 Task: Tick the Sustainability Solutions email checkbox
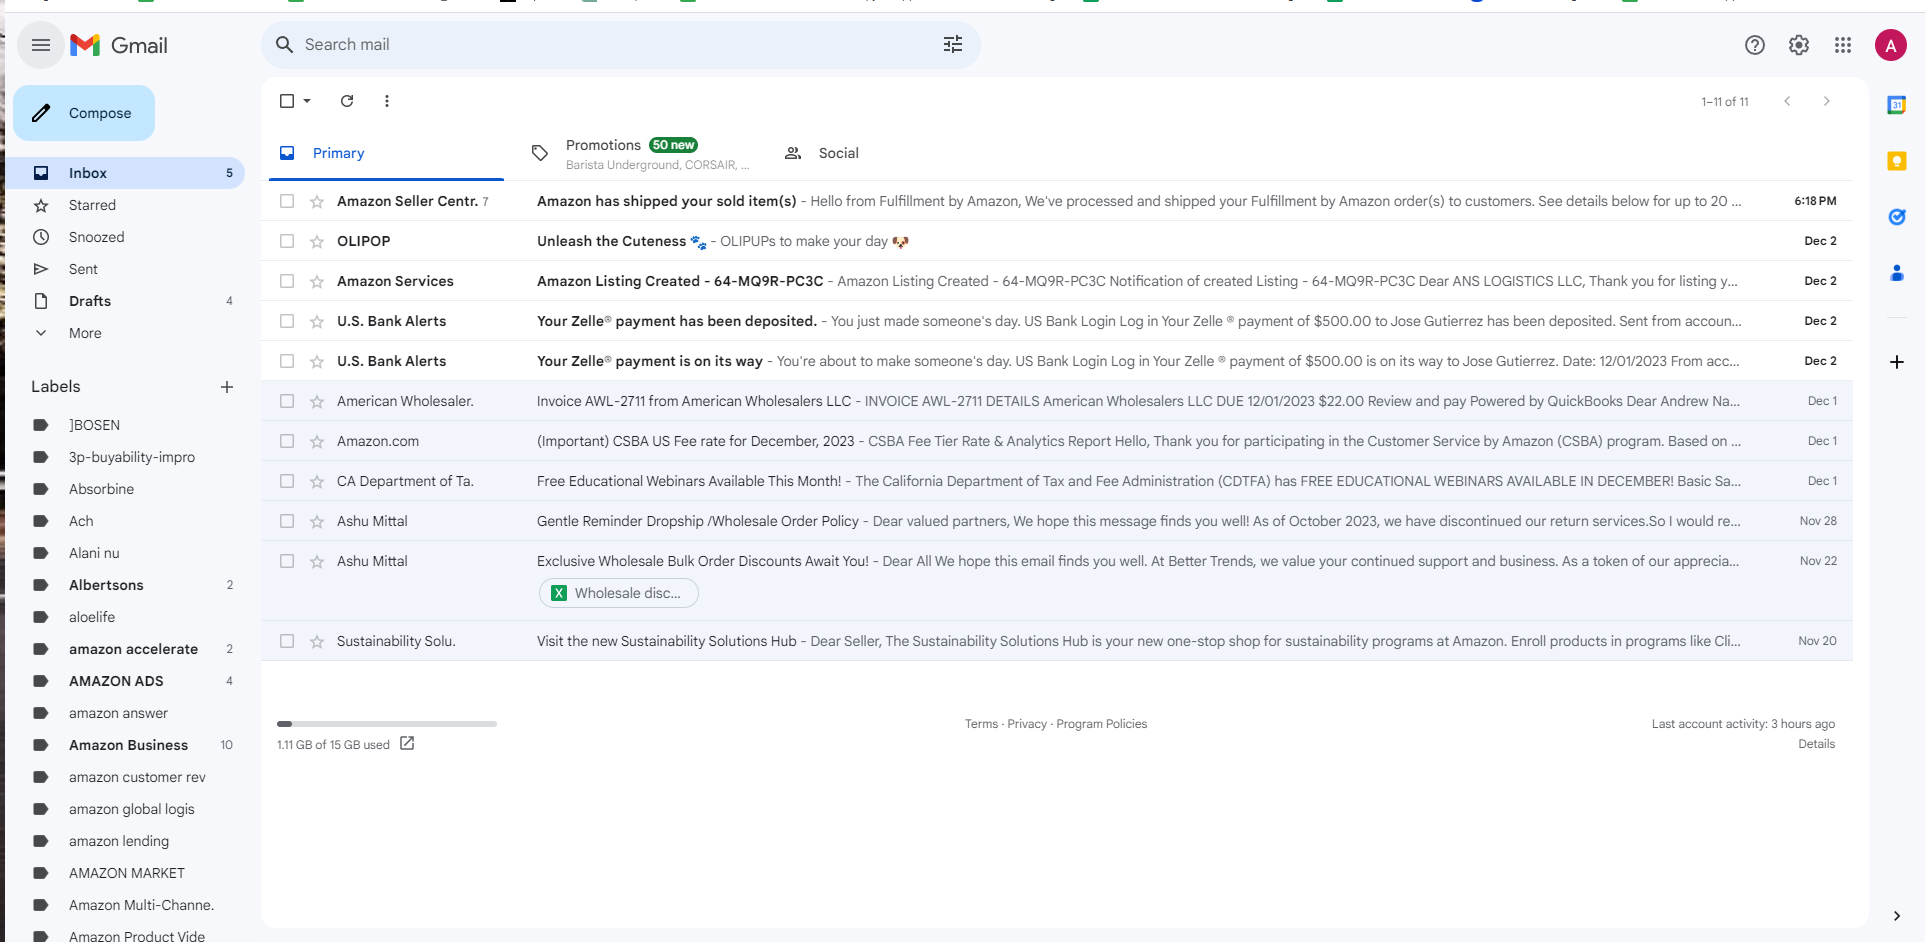(x=287, y=641)
